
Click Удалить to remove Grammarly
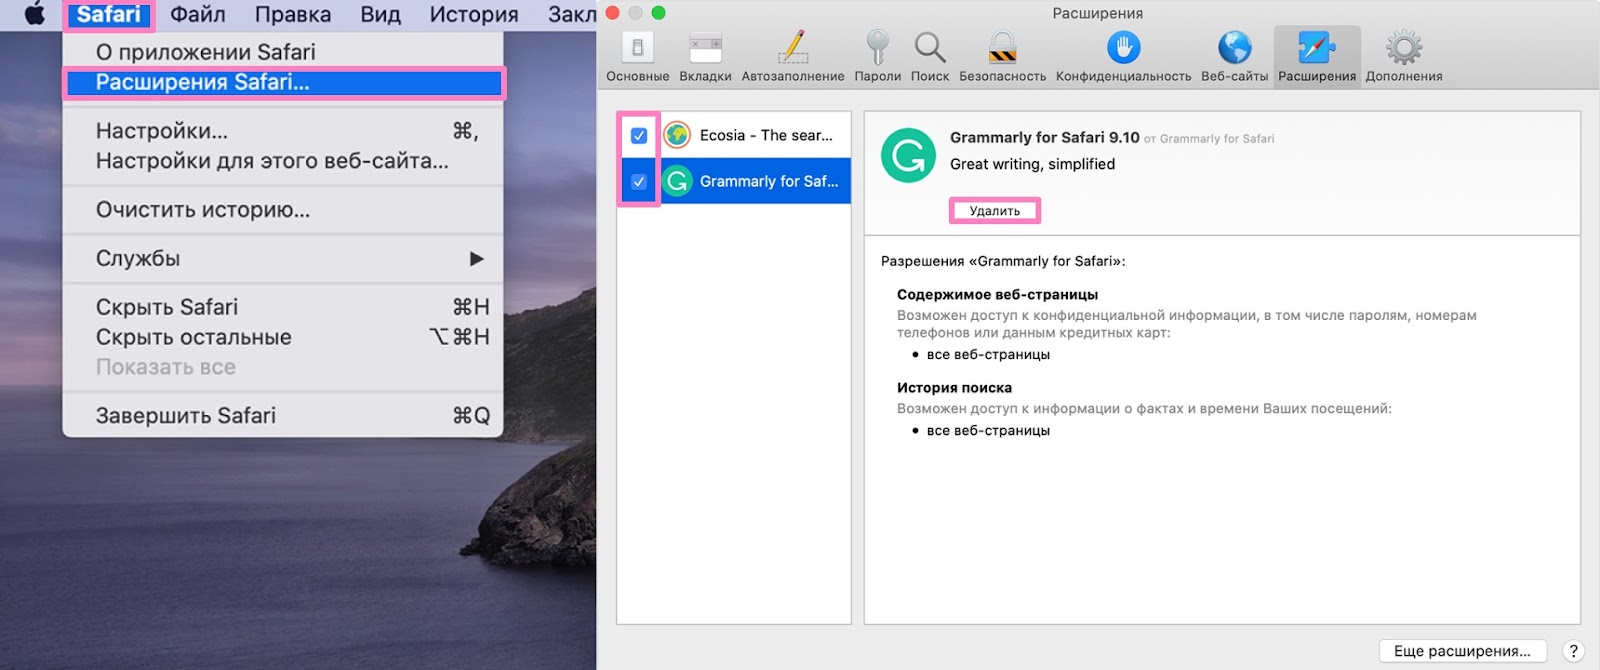[x=995, y=211]
